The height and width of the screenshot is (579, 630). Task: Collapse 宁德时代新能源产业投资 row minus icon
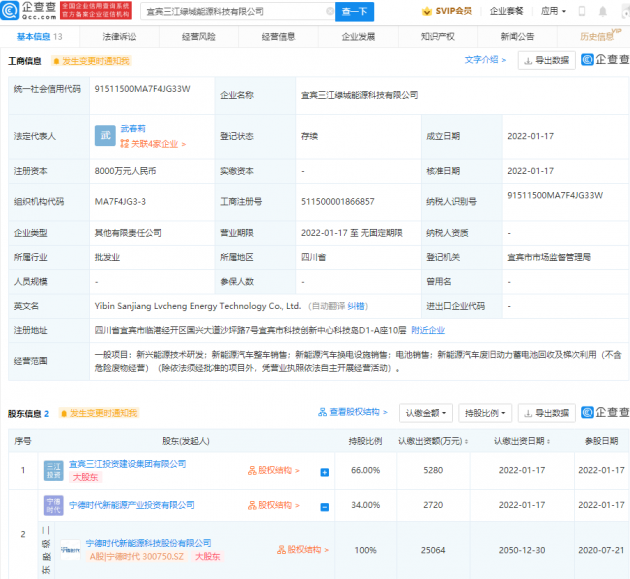point(325,507)
